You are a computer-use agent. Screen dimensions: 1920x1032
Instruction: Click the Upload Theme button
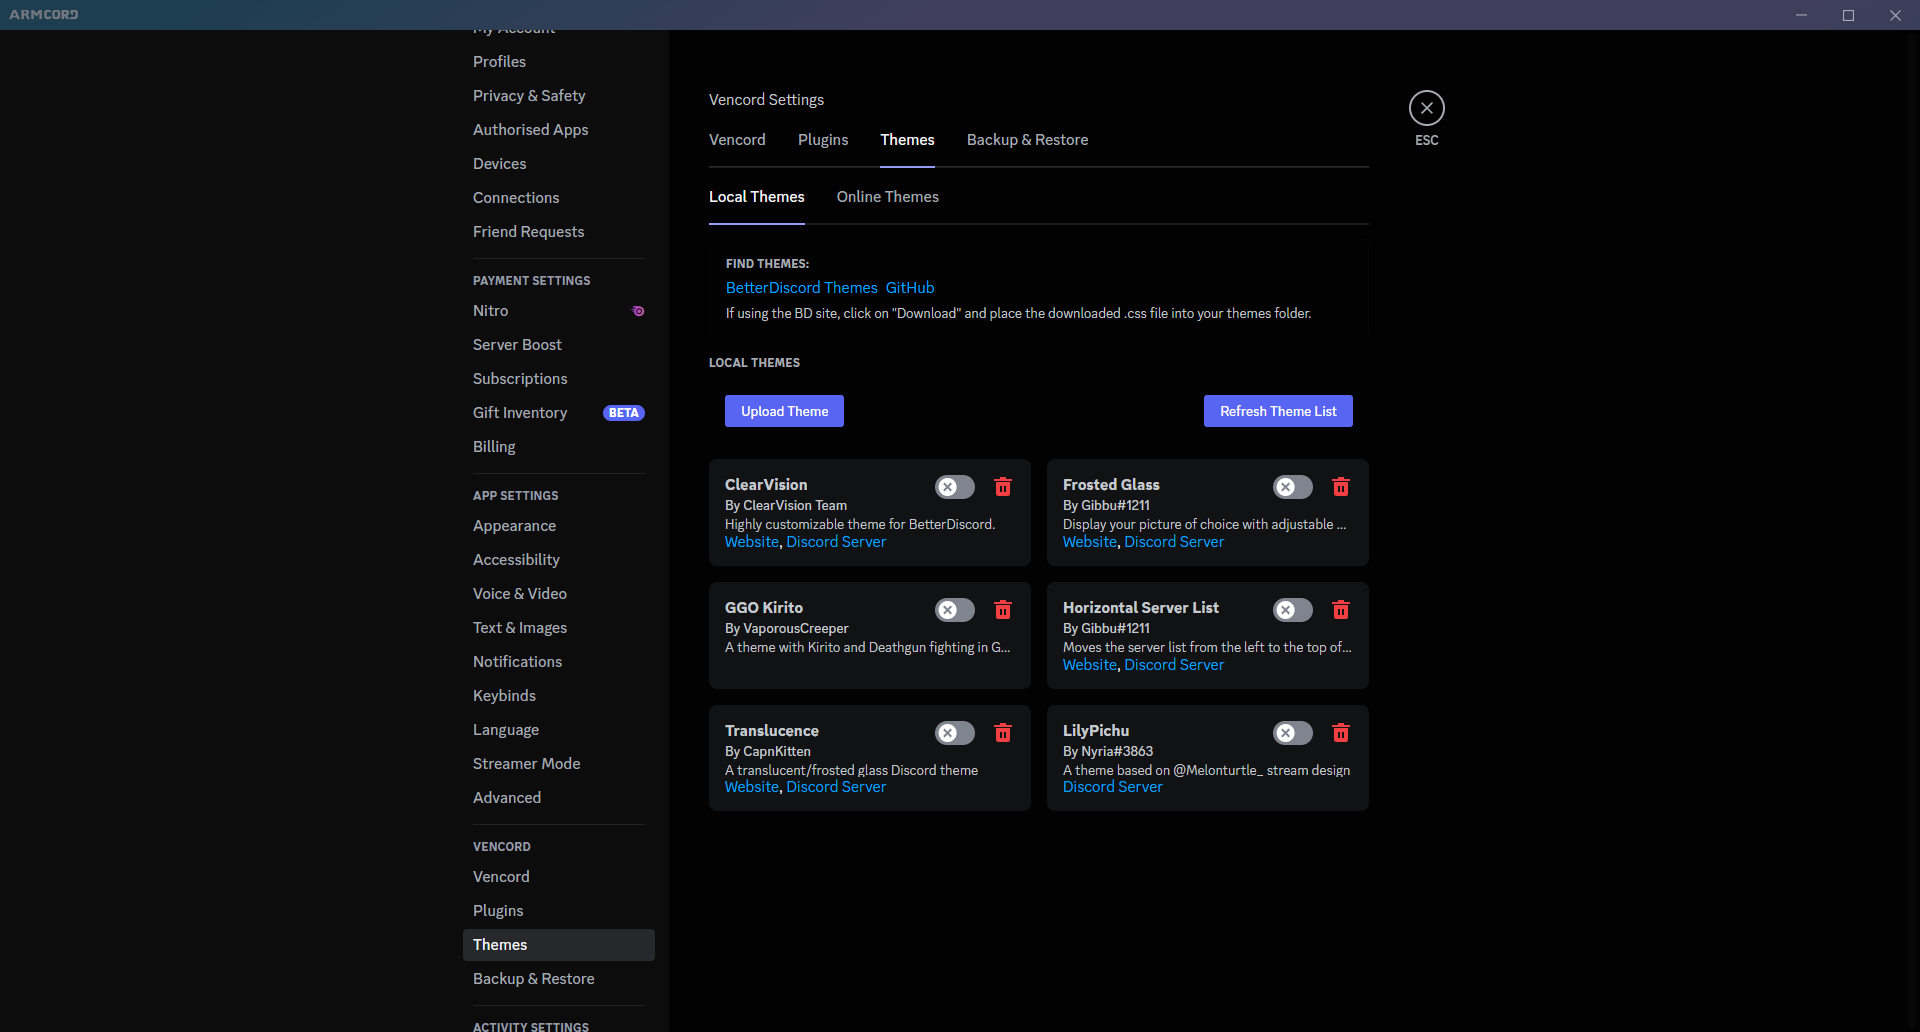click(784, 411)
